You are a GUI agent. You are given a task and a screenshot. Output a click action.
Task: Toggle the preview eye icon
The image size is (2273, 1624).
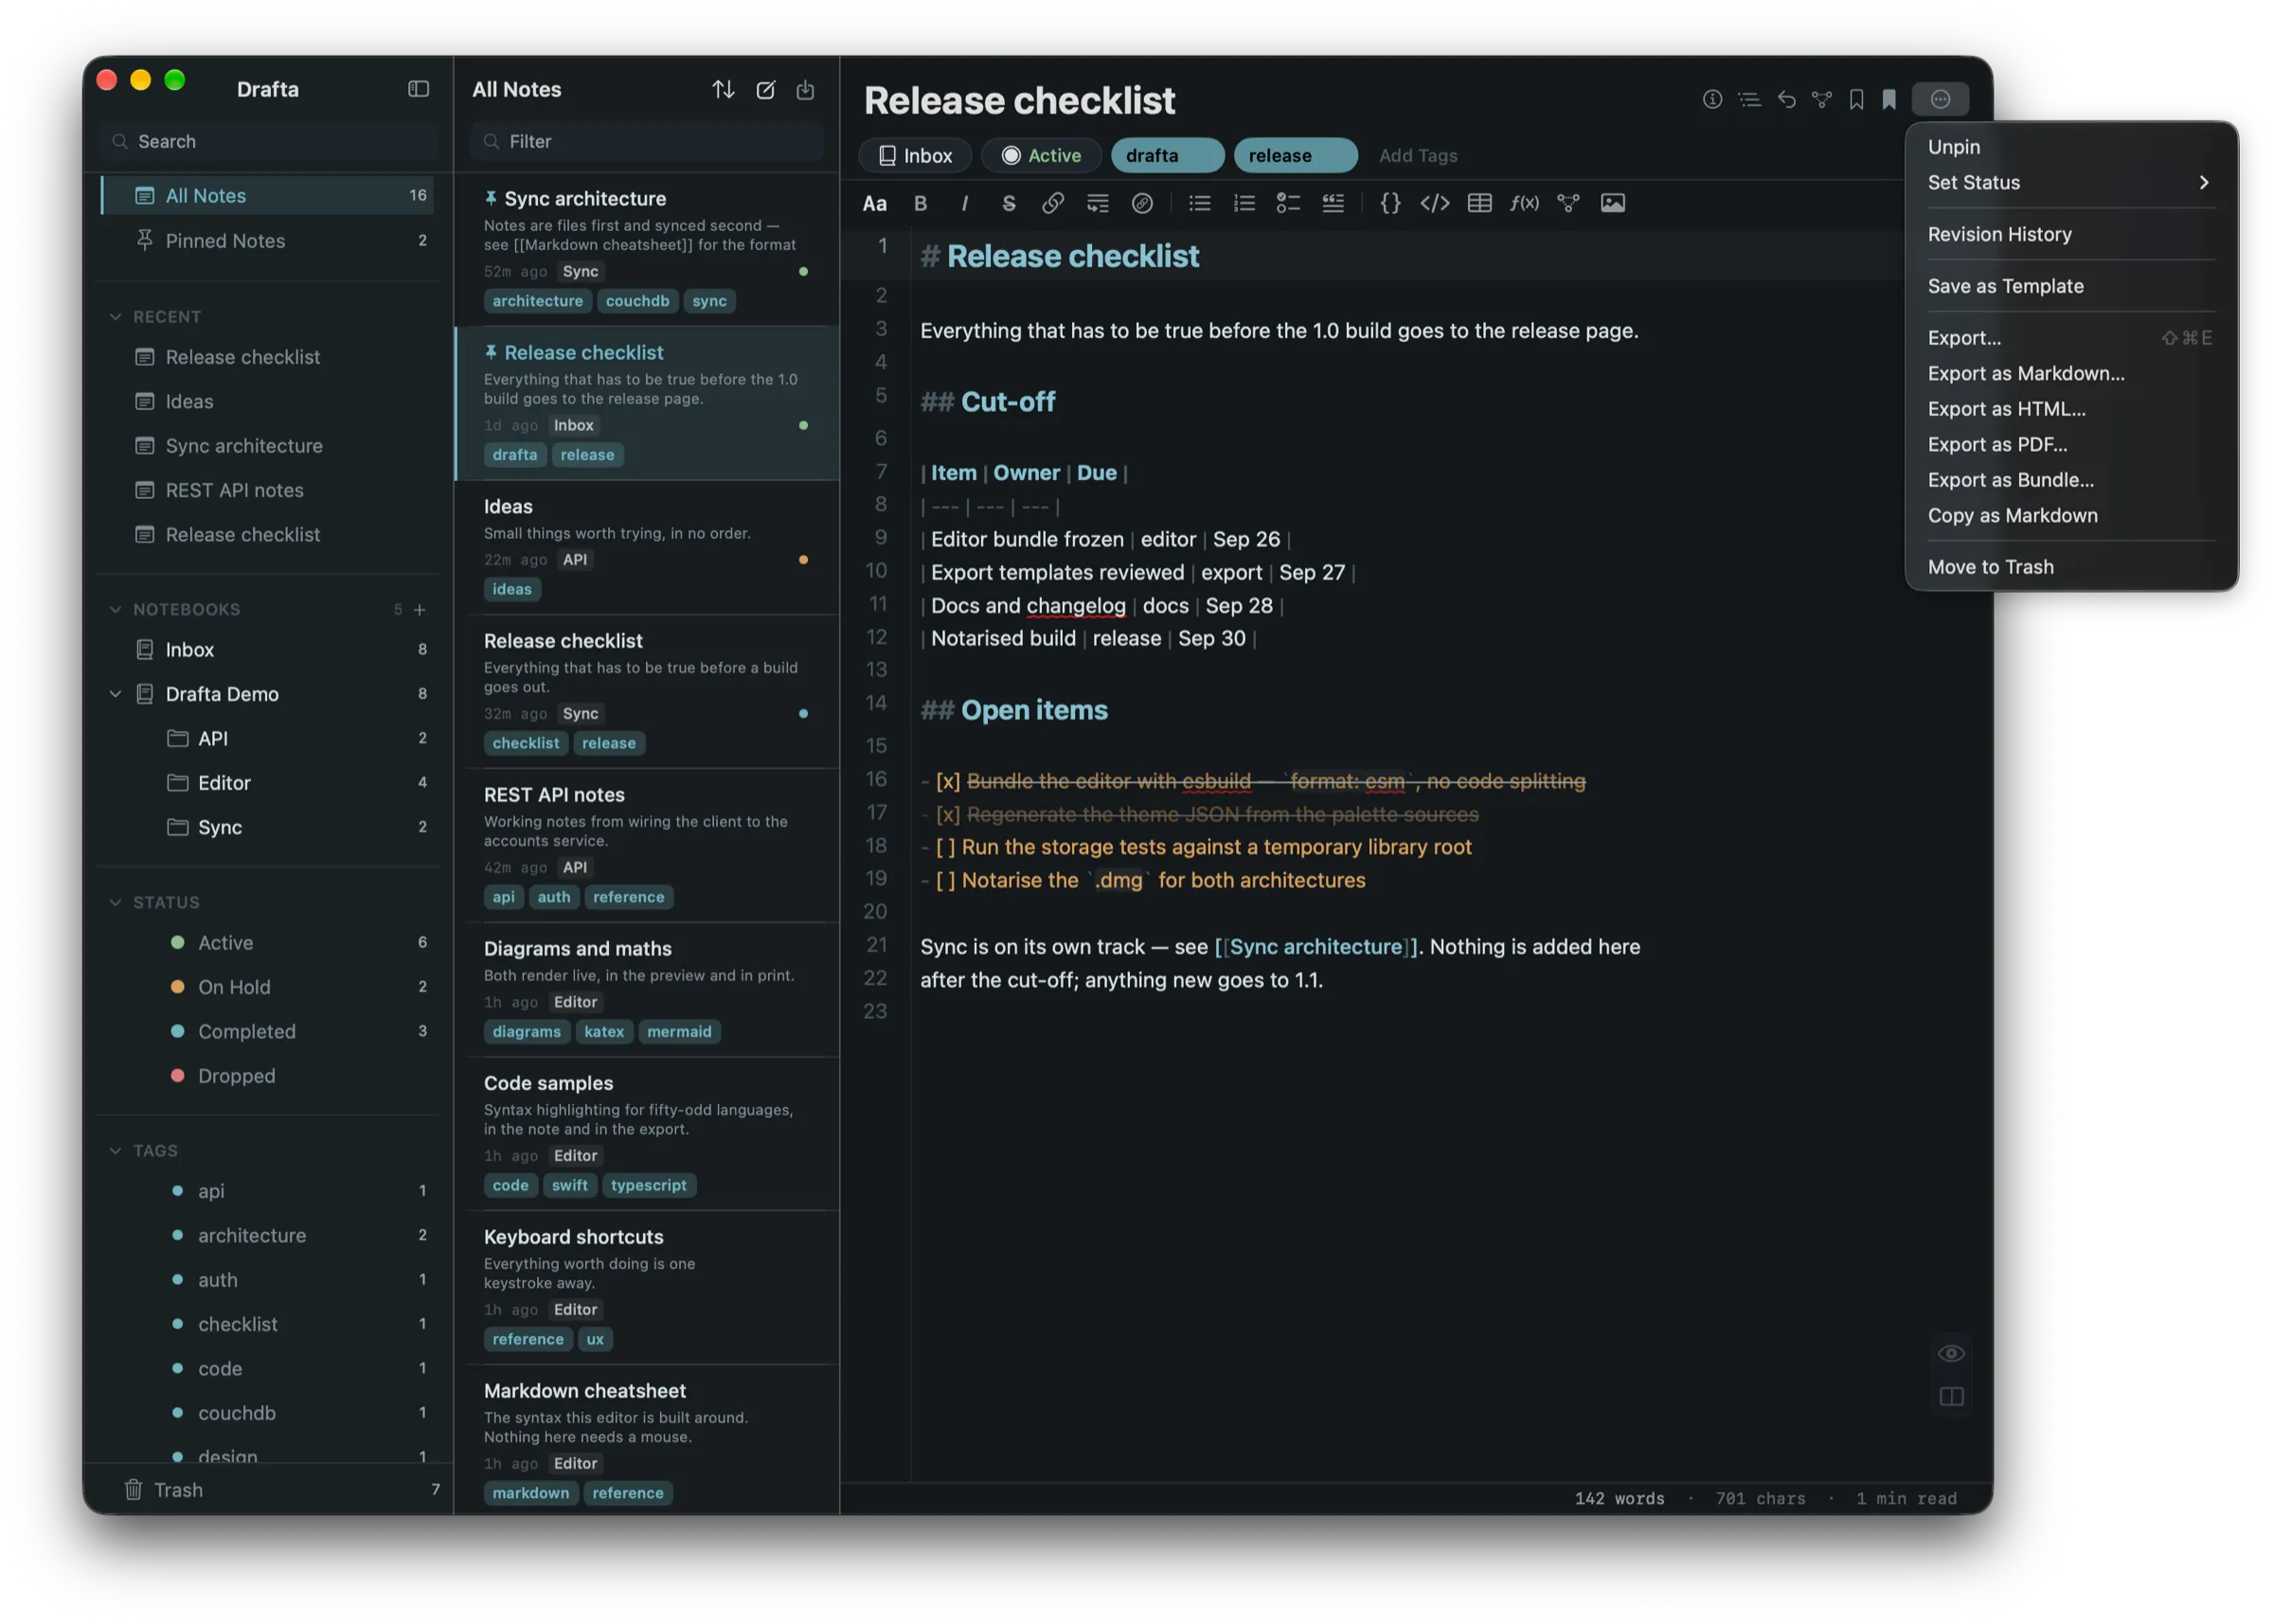click(1950, 1353)
